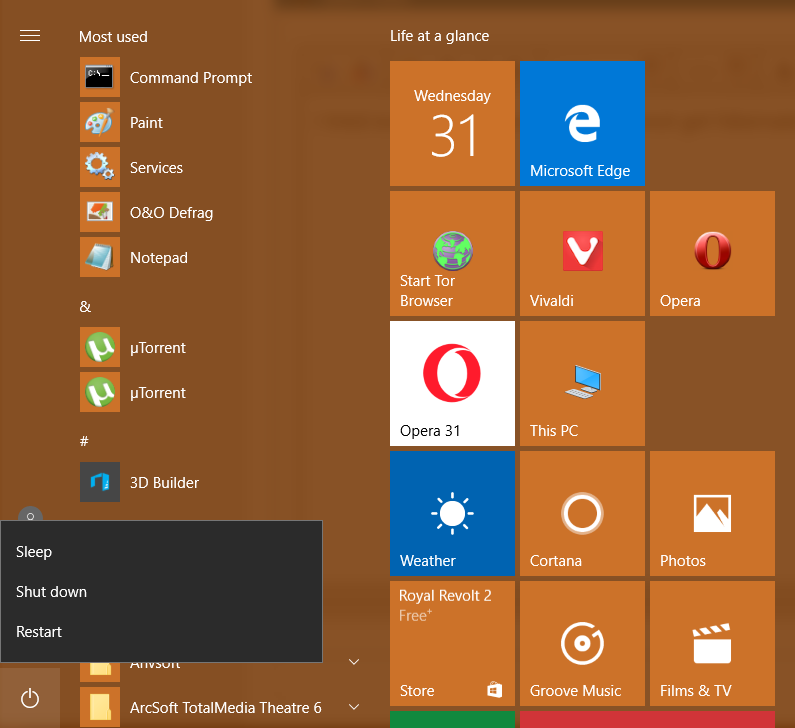Choose Shut down in power menu
The width and height of the screenshot is (795, 728).
(161, 592)
